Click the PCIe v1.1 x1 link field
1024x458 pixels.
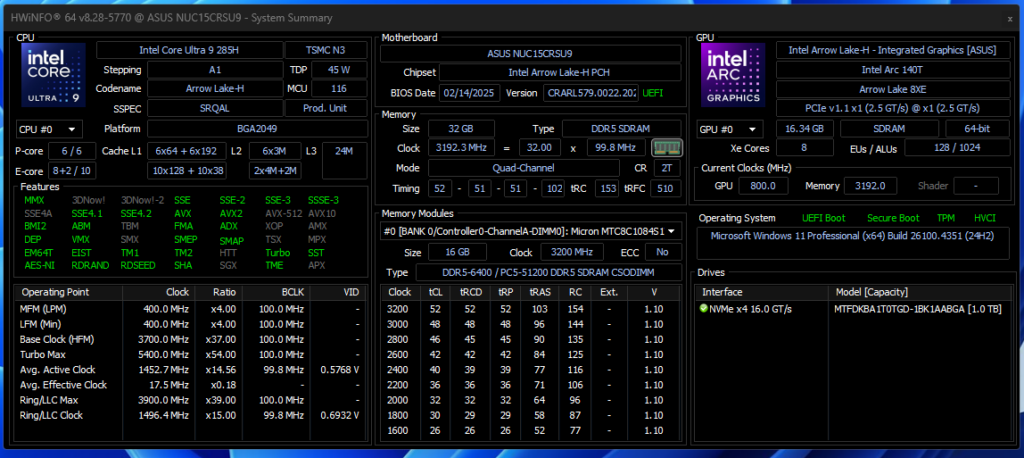[x=892, y=108]
